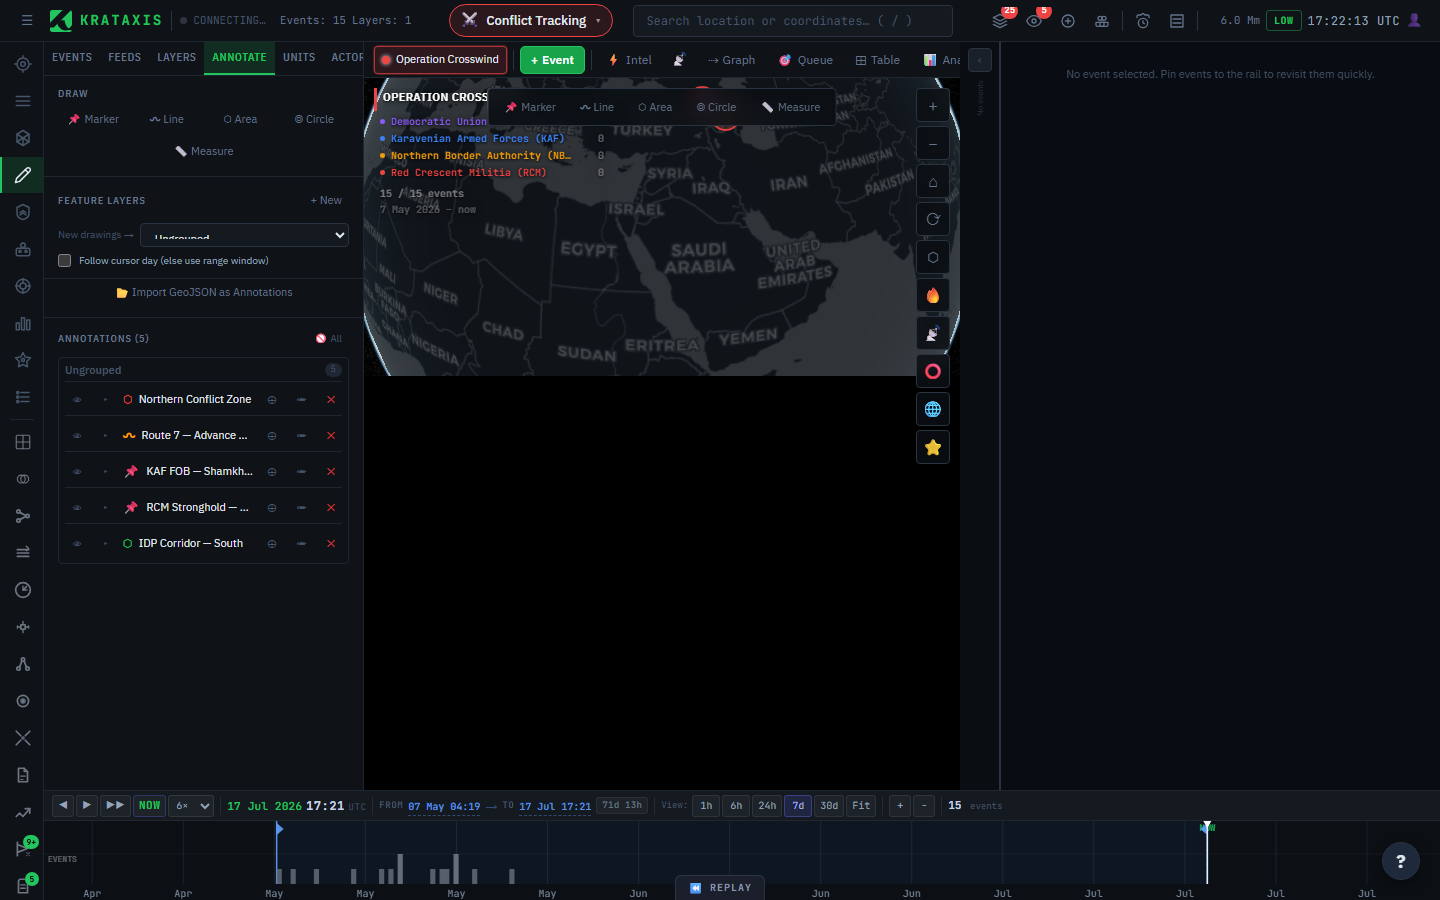The width and height of the screenshot is (1440, 900).
Task: Switch to globe view map button
Action: coord(933,410)
